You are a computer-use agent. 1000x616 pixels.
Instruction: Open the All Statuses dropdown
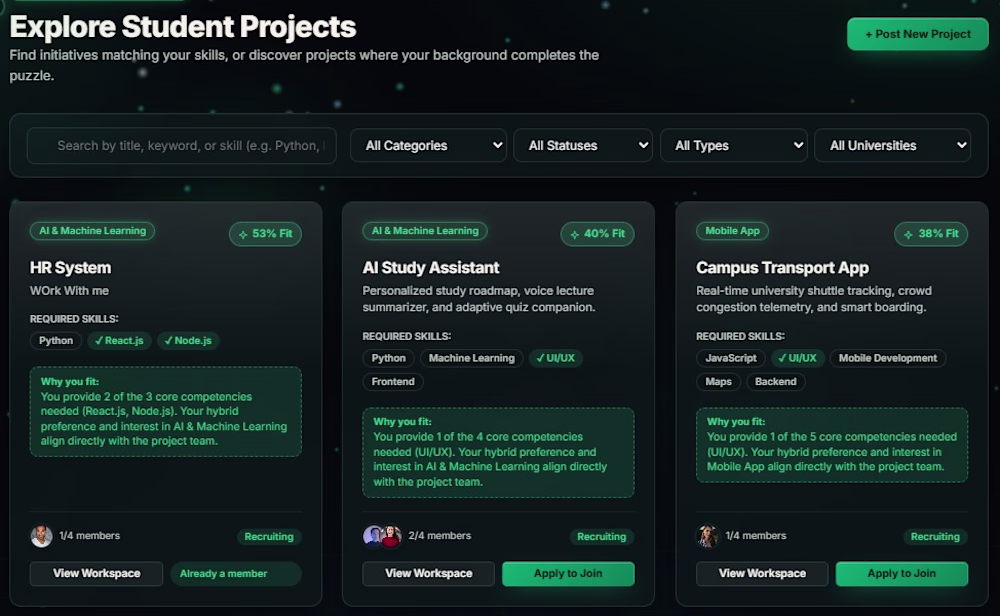point(583,145)
